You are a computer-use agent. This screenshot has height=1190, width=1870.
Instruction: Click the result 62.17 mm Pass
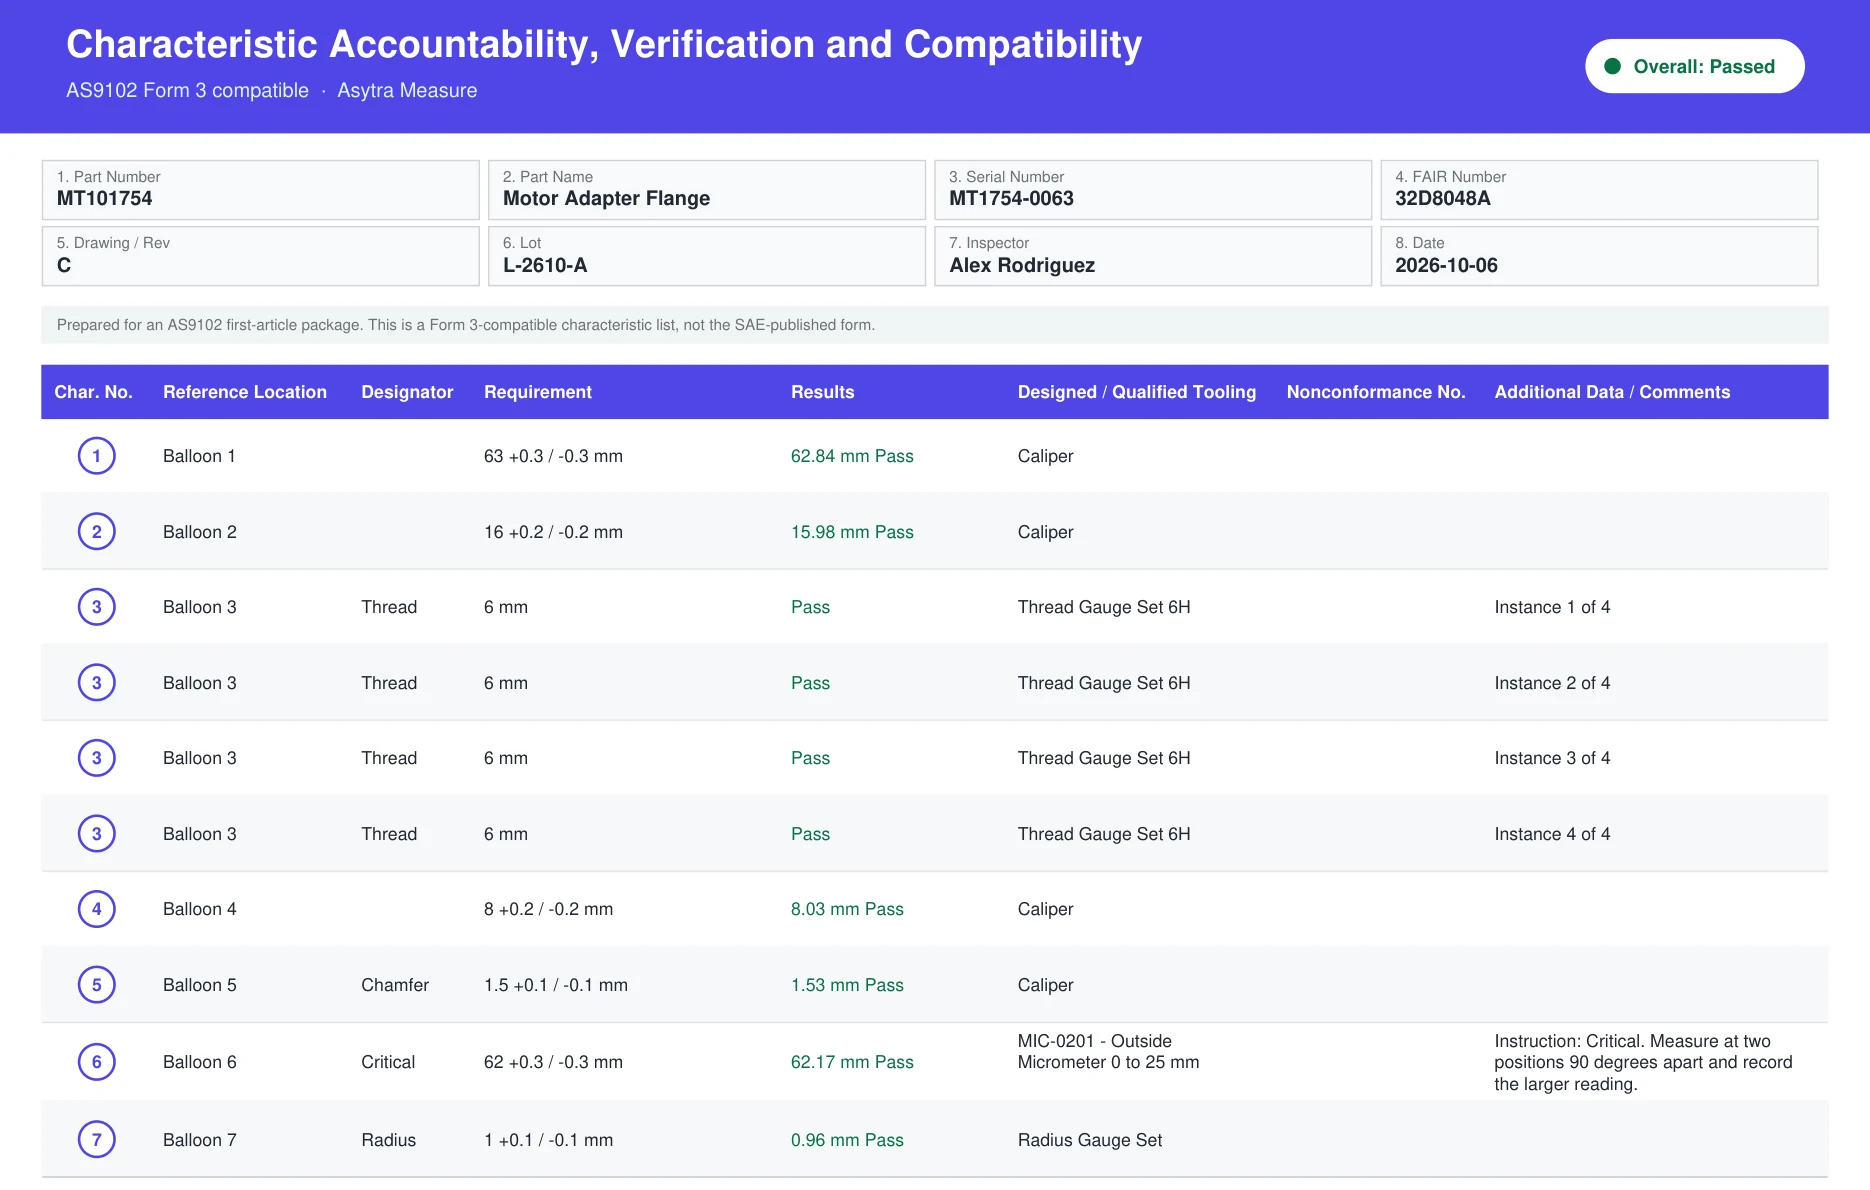click(852, 1062)
